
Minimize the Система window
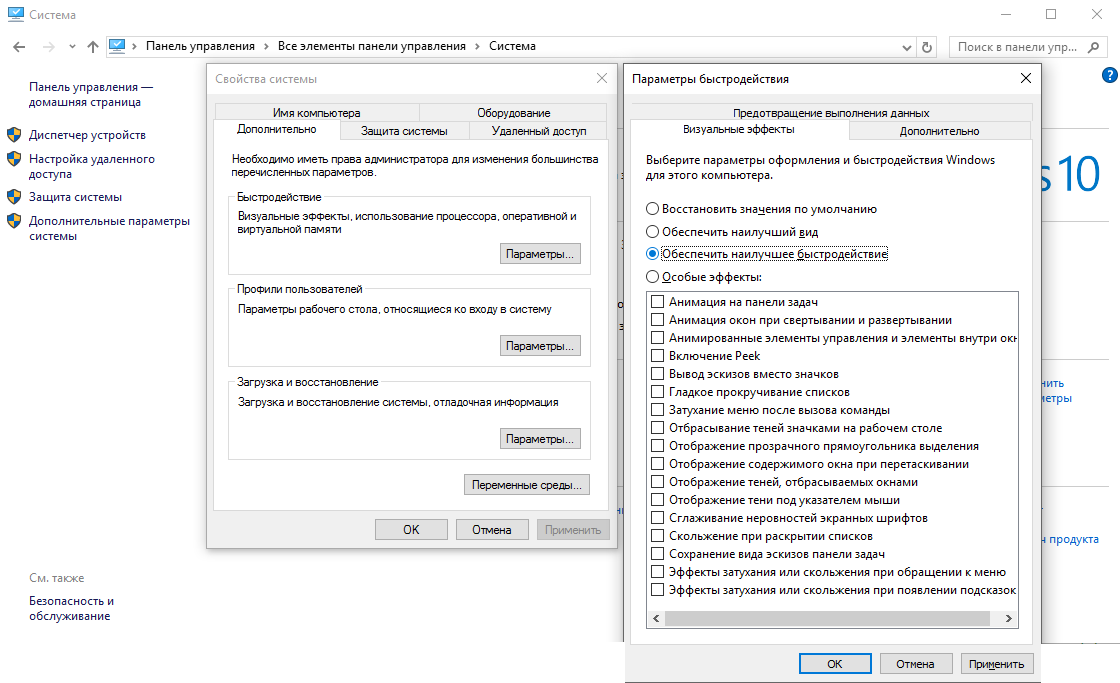pyautogui.click(x=1006, y=14)
